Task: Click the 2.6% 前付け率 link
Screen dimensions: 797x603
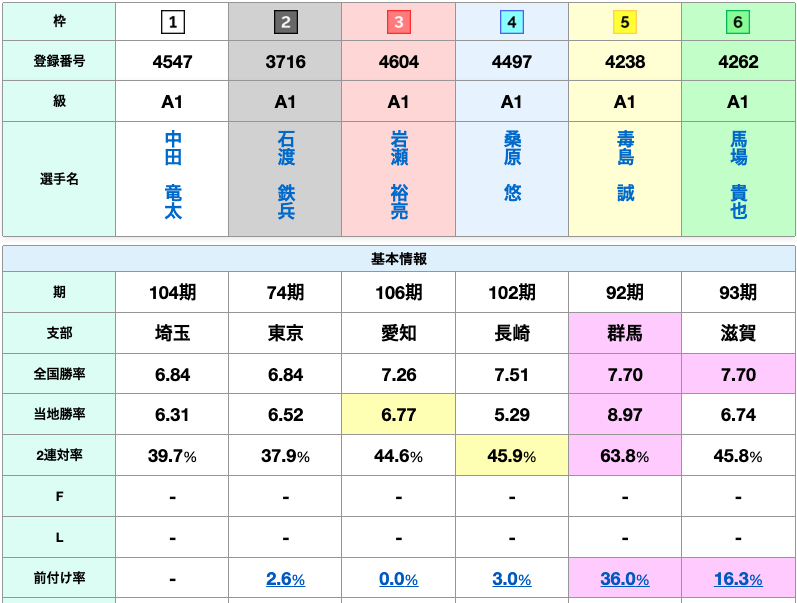Action: (x=286, y=579)
